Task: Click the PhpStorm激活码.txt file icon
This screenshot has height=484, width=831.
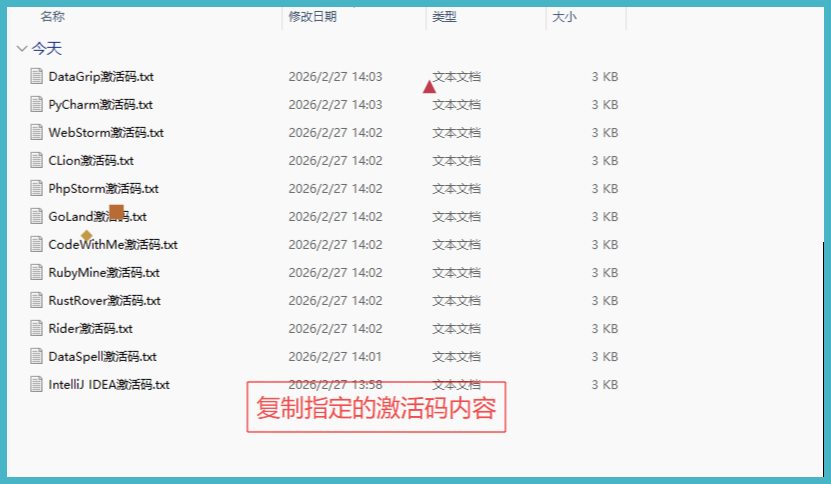Action: click(x=36, y=189)
